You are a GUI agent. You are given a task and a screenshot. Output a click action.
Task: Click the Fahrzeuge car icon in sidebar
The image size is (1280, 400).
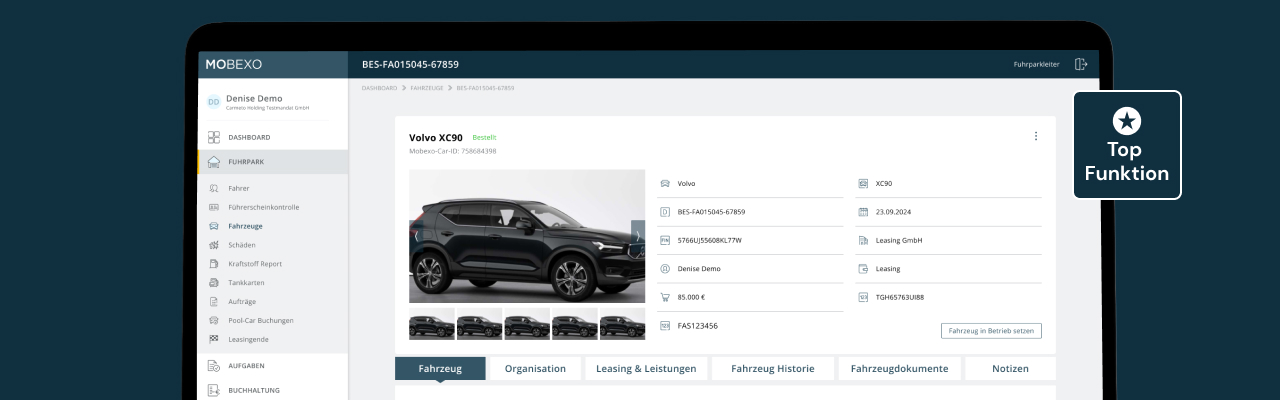tap(214, 226)
